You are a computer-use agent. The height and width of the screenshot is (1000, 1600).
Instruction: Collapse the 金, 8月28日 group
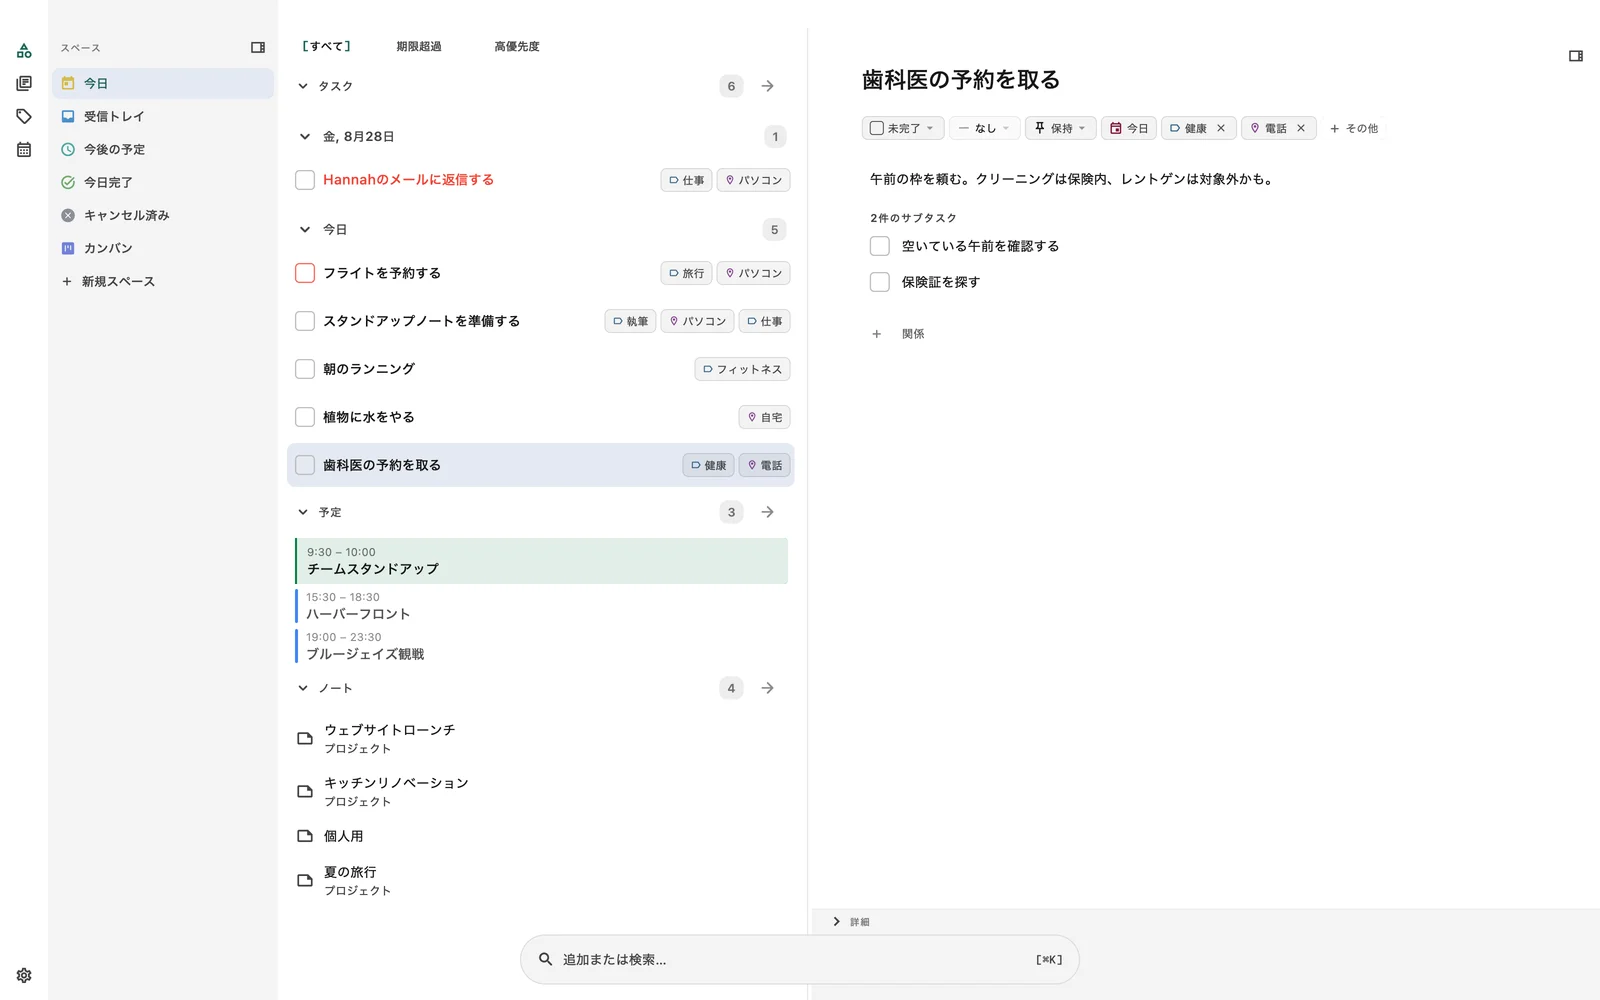click(x=305, y=137)
